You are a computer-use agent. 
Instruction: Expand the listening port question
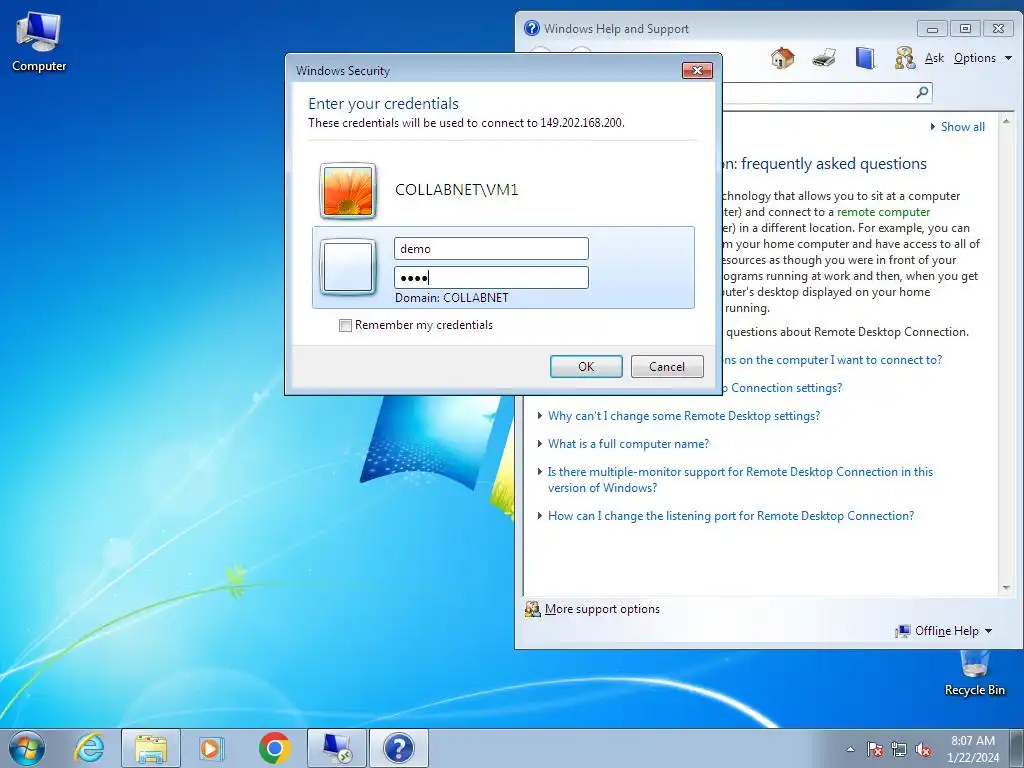pos(730,516)
